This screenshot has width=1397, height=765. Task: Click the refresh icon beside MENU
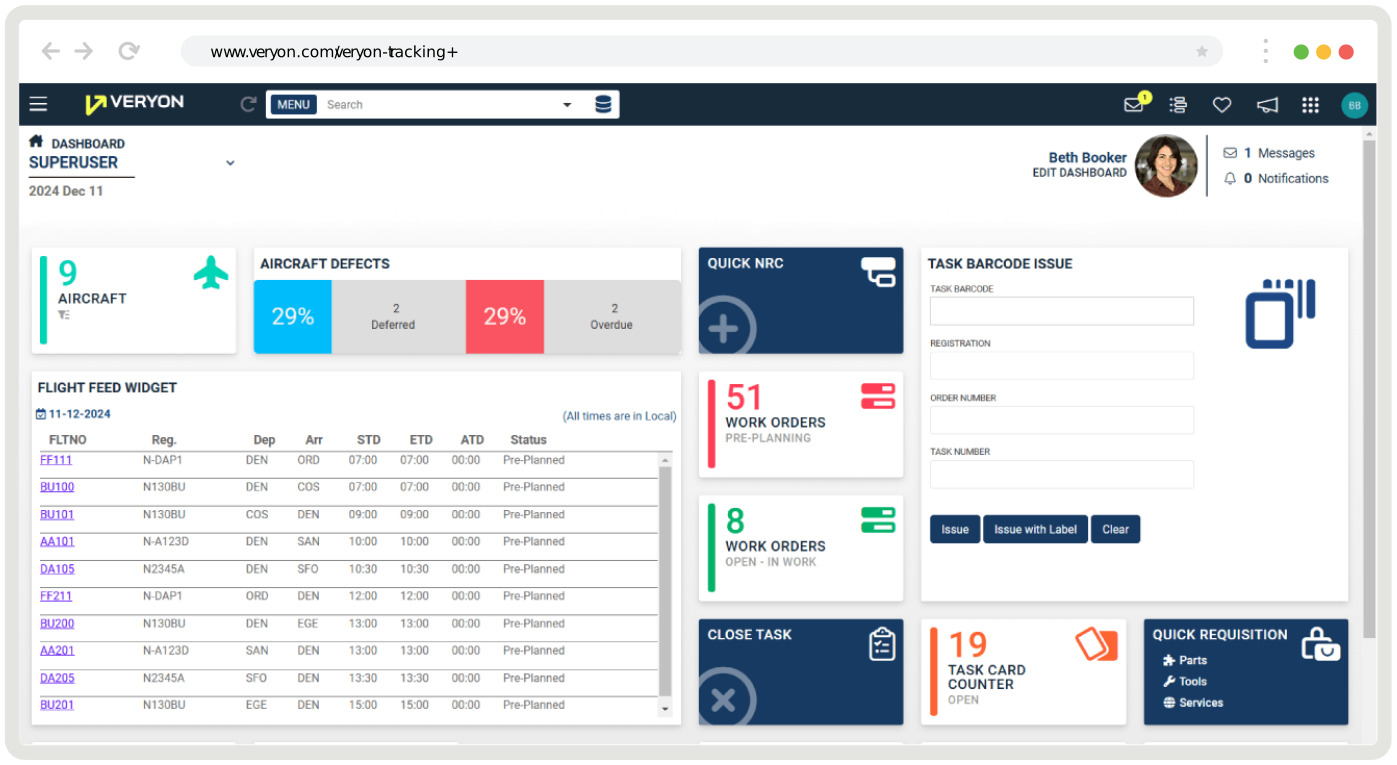[x=248, y=104]
